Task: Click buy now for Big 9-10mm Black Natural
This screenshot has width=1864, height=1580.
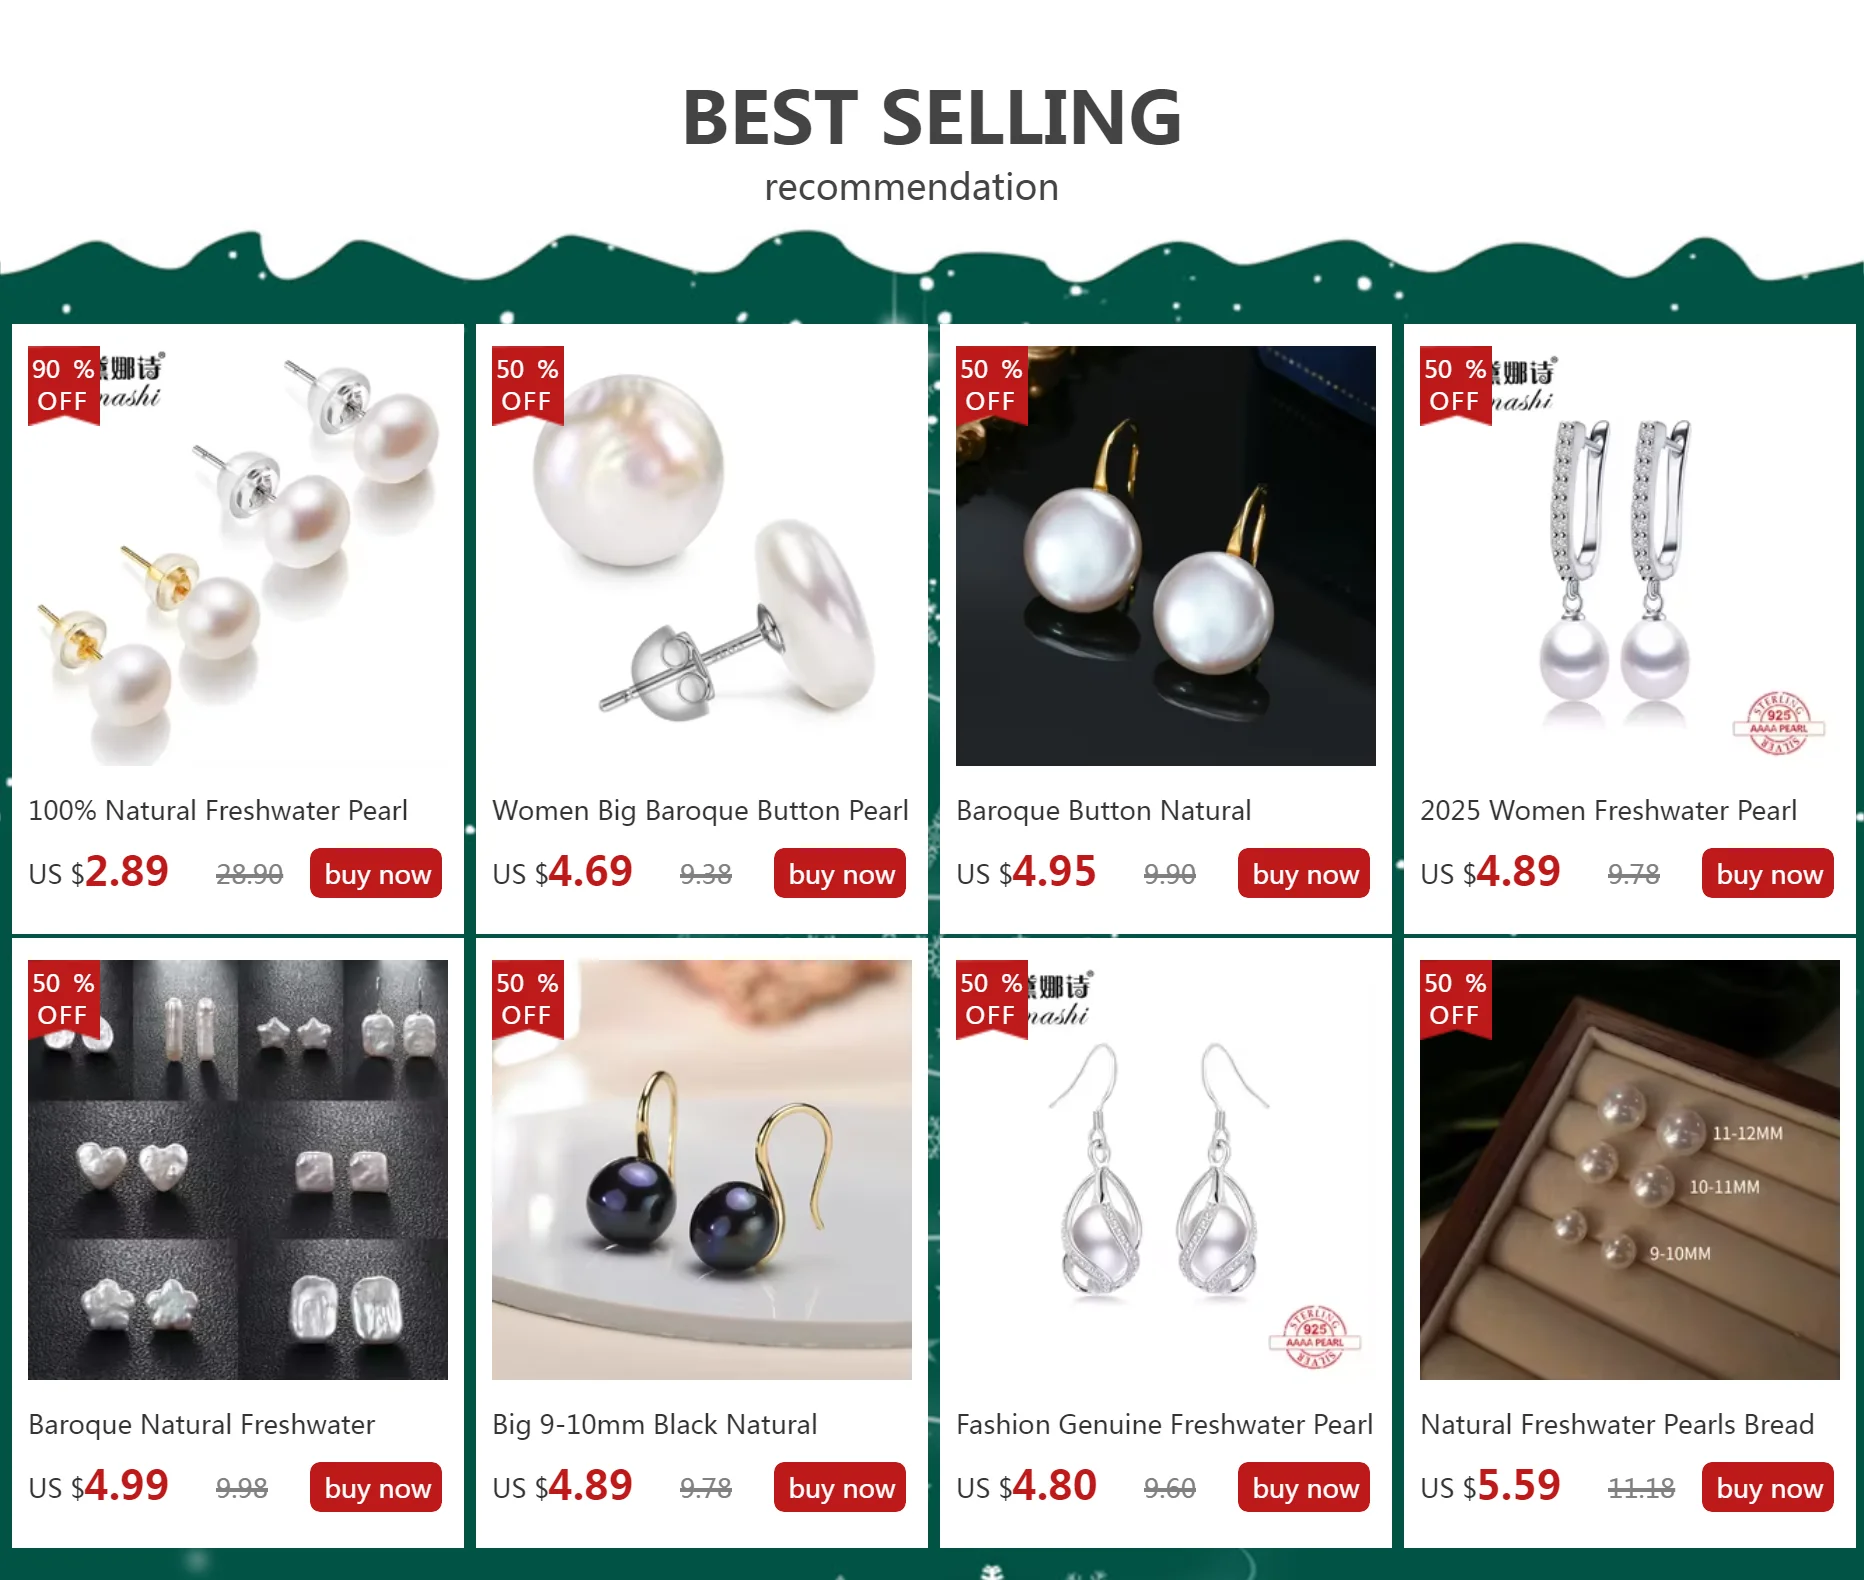Action: [840, 1487]
